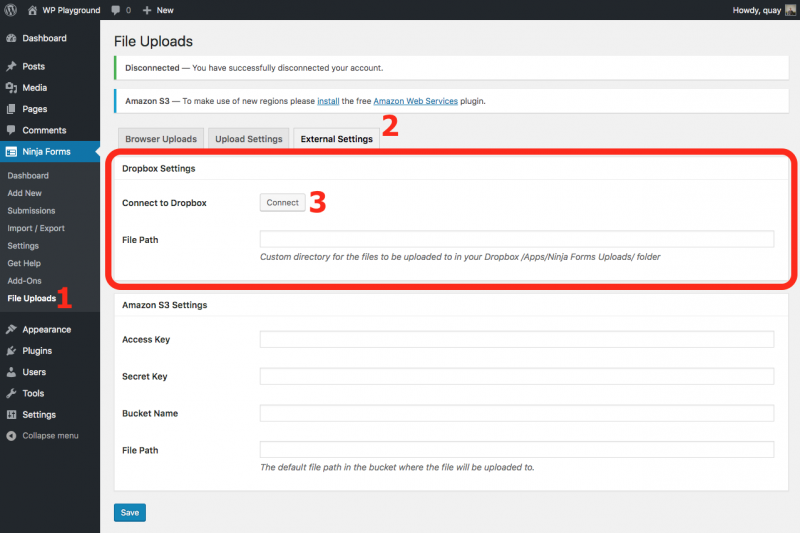Click WP Playground site name in admin bar
The width and height of the screenshot is (800, 533).
[71, 10]
